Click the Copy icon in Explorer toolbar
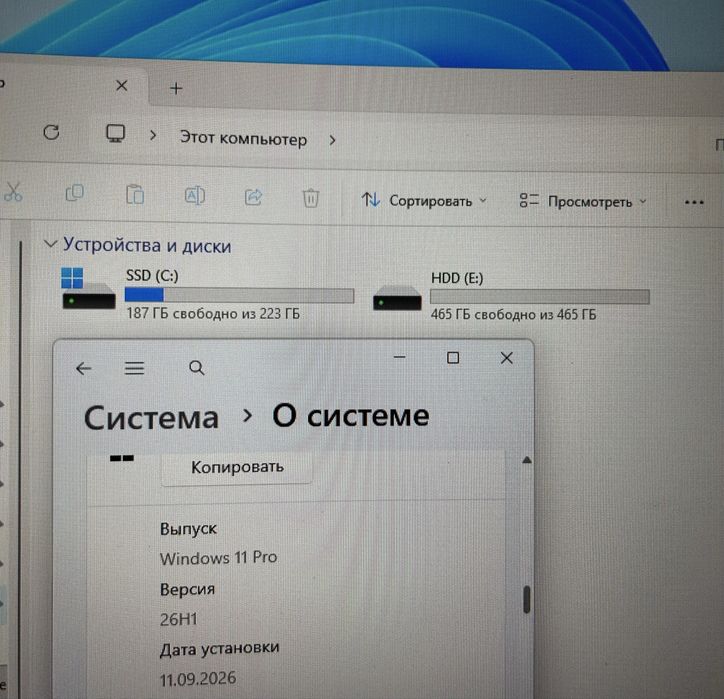Screen dimensions: 724x699 click(74, 193)
